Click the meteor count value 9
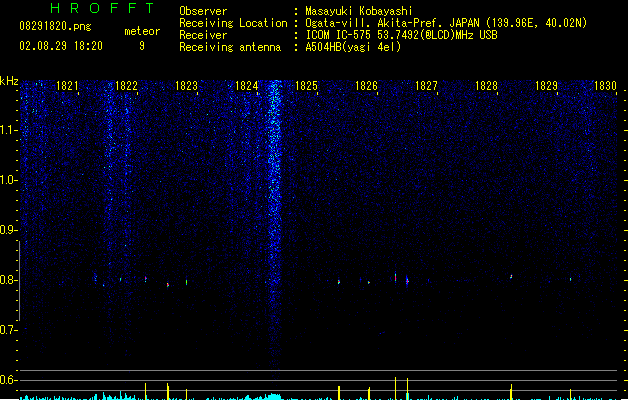Viewport: 629px width, 400px height. (x=142, y=46)
